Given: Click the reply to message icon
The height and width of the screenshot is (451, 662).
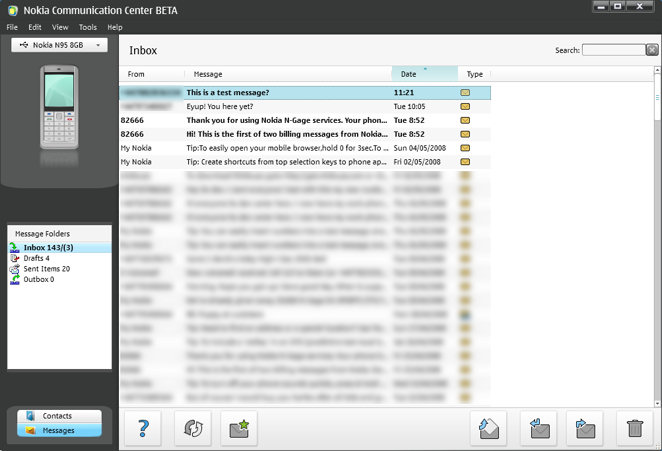Looking at the screenshot, I should click(x=539, y=428).
